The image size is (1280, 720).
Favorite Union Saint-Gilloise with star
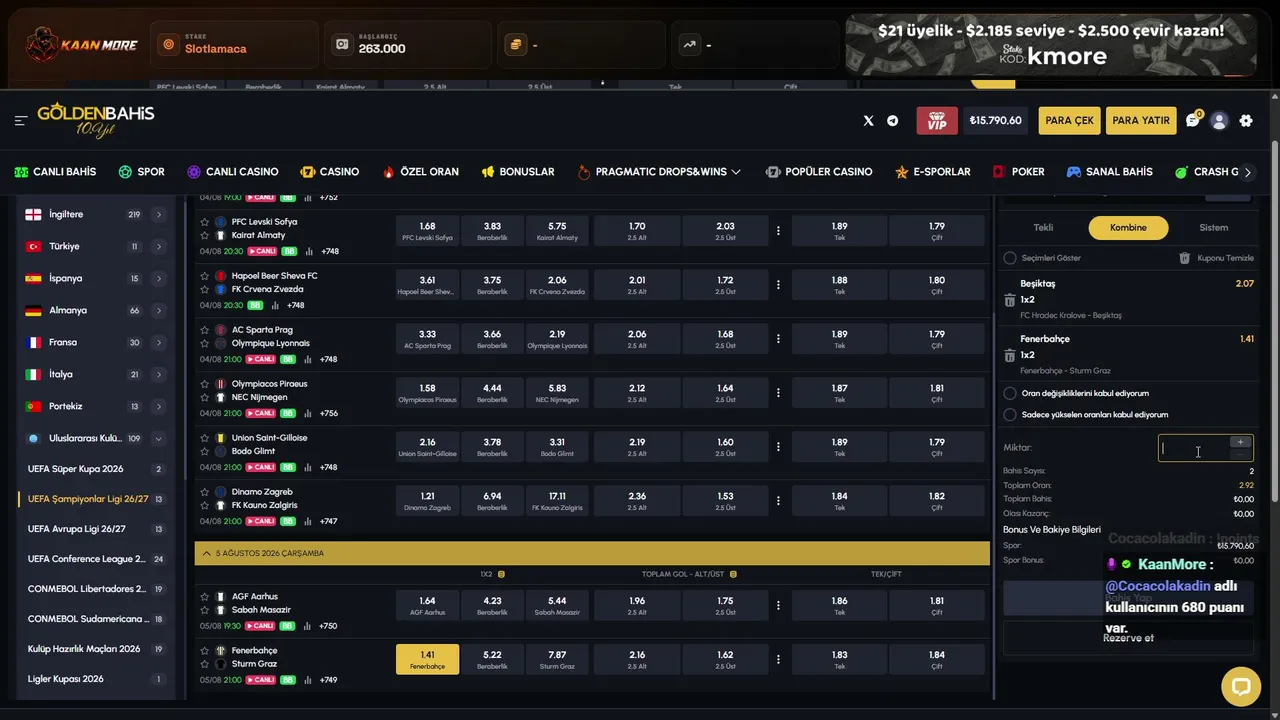[x=205, y=438]
